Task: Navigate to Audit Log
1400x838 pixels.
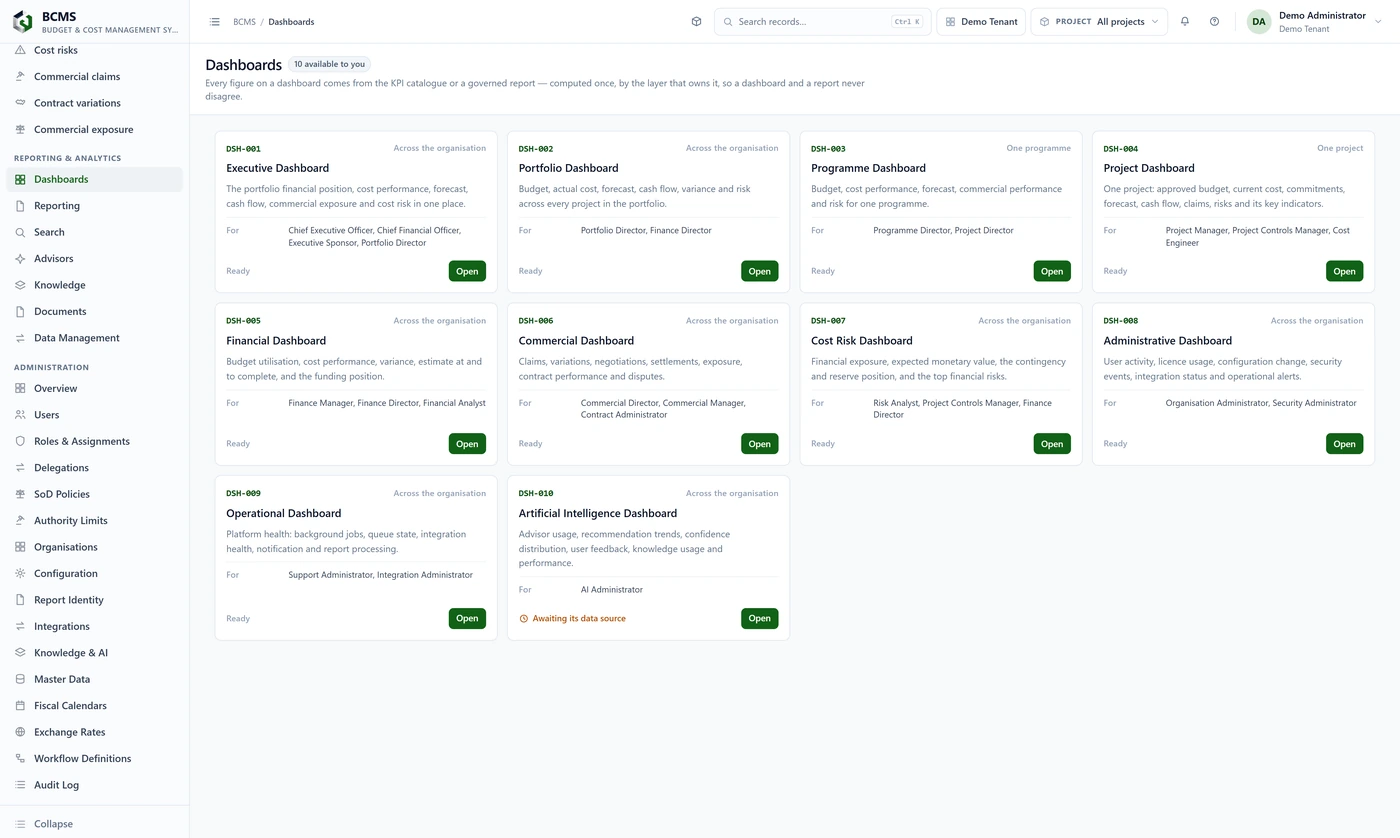Action: (x=94, y=785)
